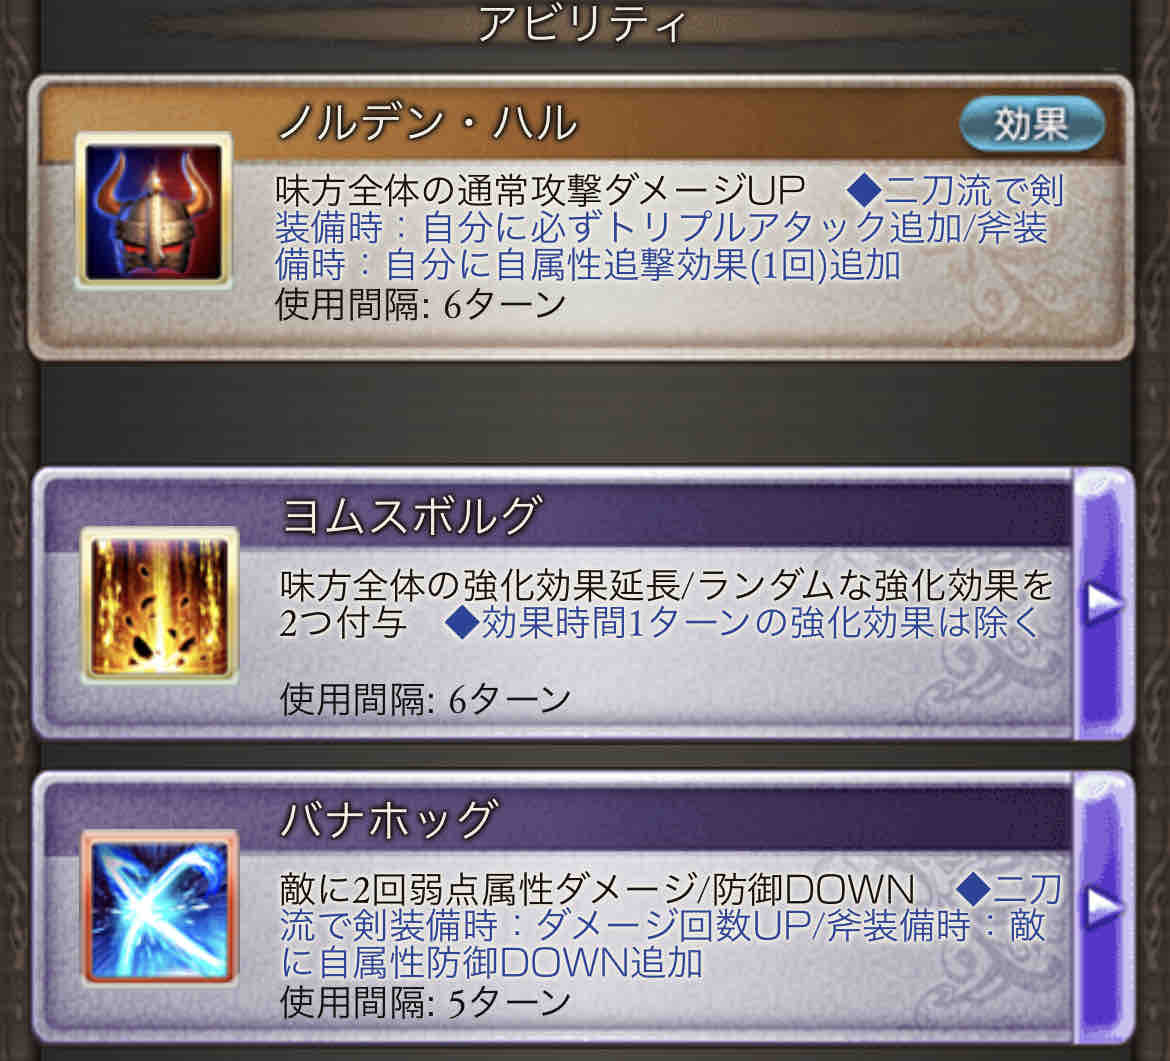Click ヨムスボルグ cooldown 使用間隔: 6ターン
The image size is (1170, 1061).
(425, 699)
